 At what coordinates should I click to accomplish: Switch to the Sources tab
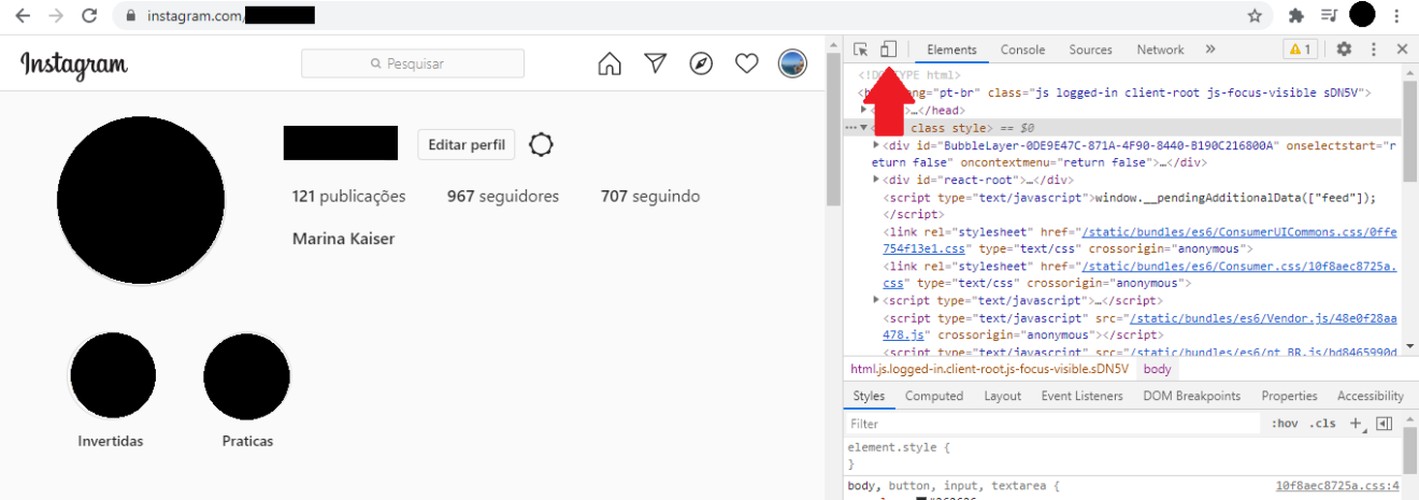pos(1090,50)
